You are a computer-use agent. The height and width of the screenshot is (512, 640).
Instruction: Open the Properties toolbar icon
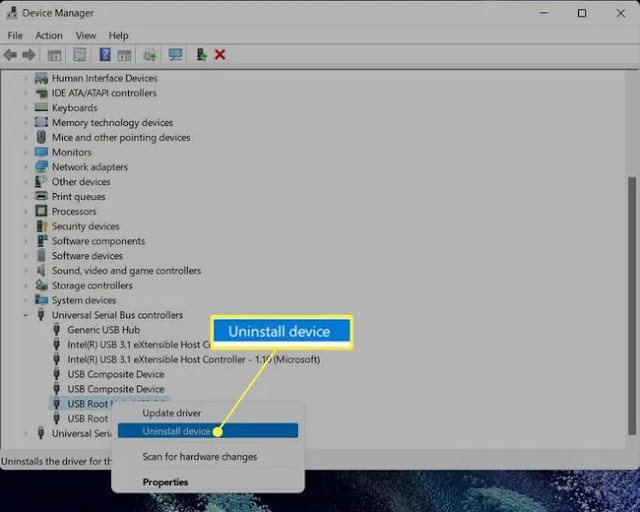80,55
